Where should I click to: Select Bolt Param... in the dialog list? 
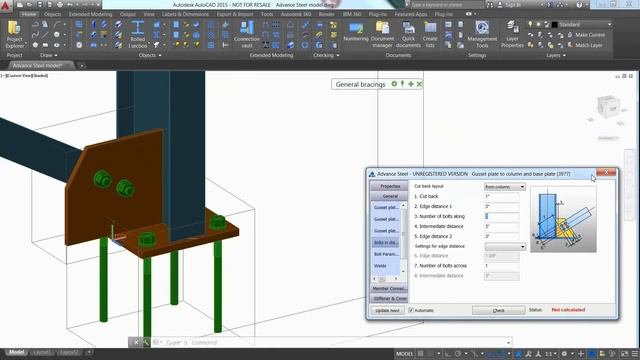pos(386,254)
